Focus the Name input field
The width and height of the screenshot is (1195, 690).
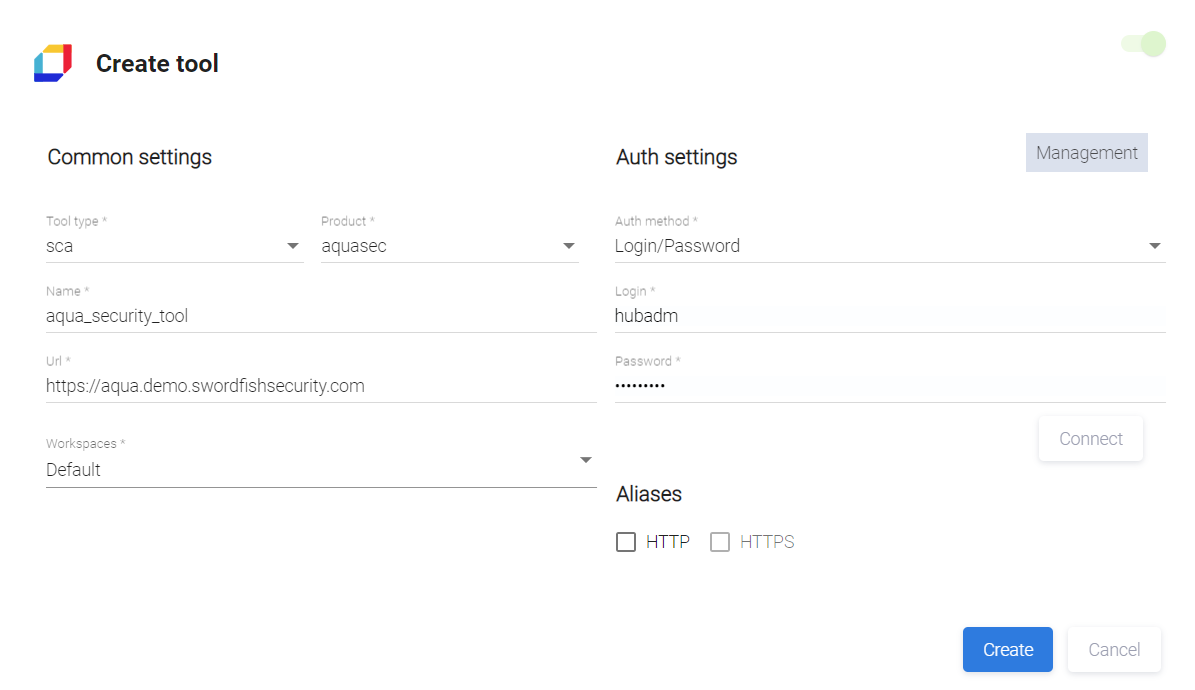tap(320, 316)
